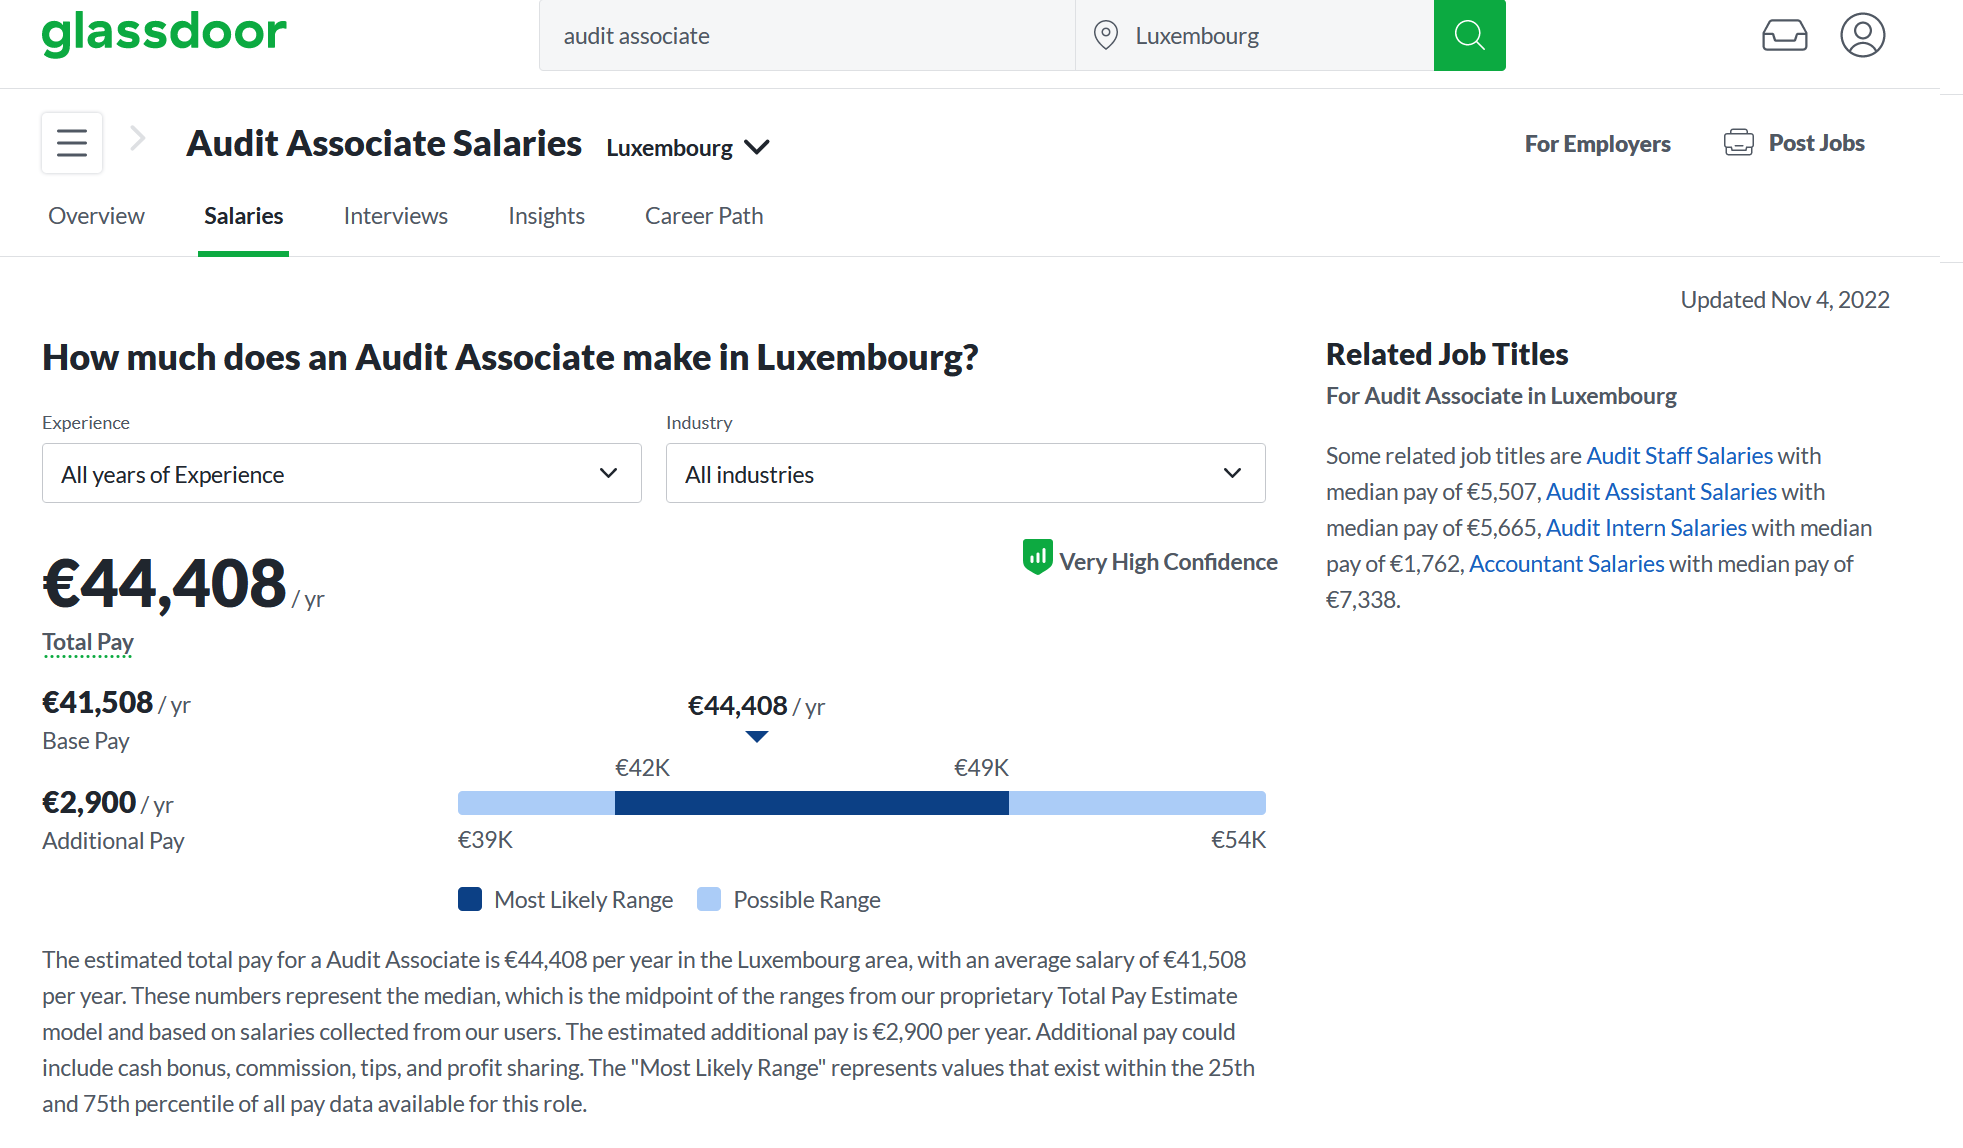
Task: Open the All industries dropdown
Action: [x=965, y=474]
